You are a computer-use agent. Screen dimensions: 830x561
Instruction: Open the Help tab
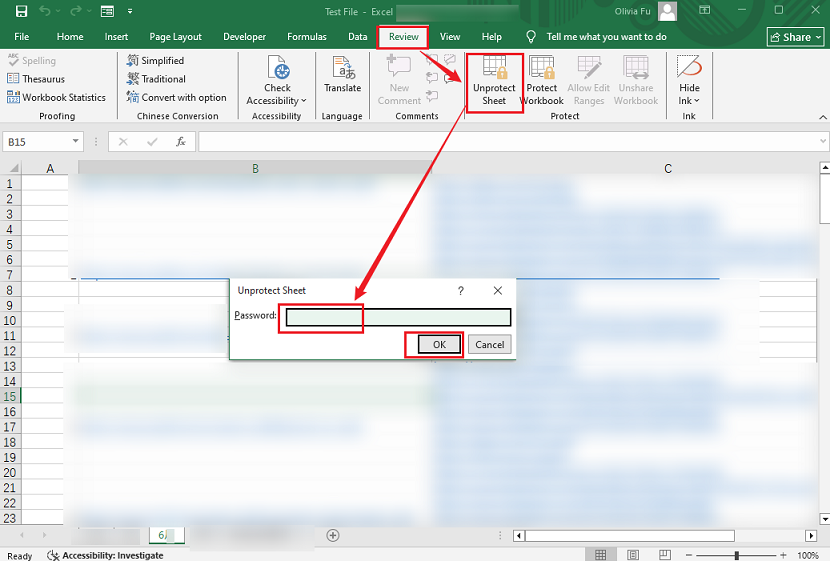coord(491,37)
